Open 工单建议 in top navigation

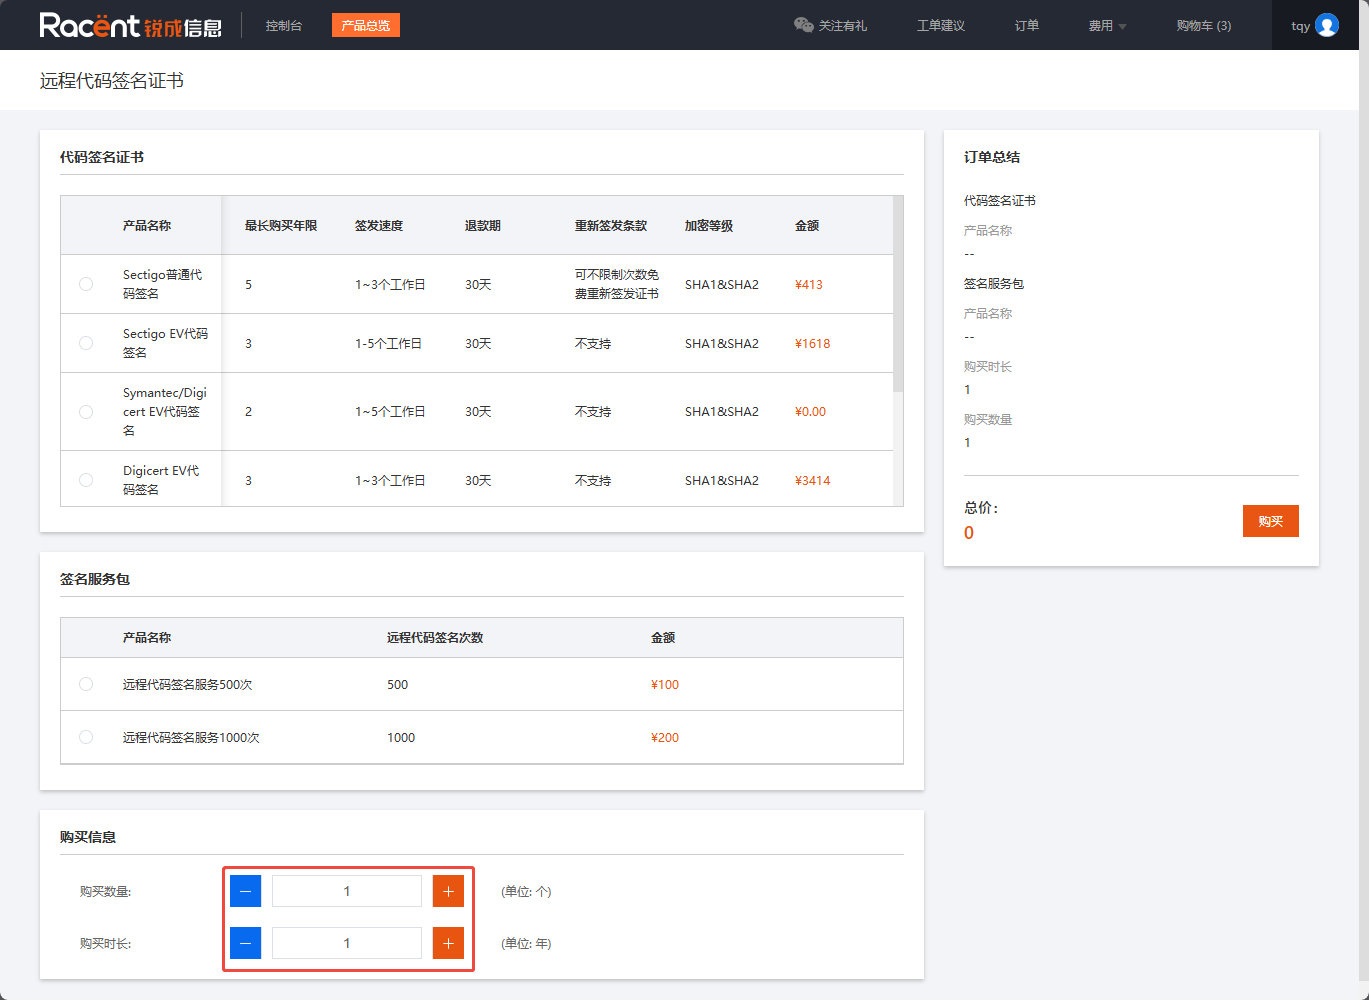pos(940,26)
